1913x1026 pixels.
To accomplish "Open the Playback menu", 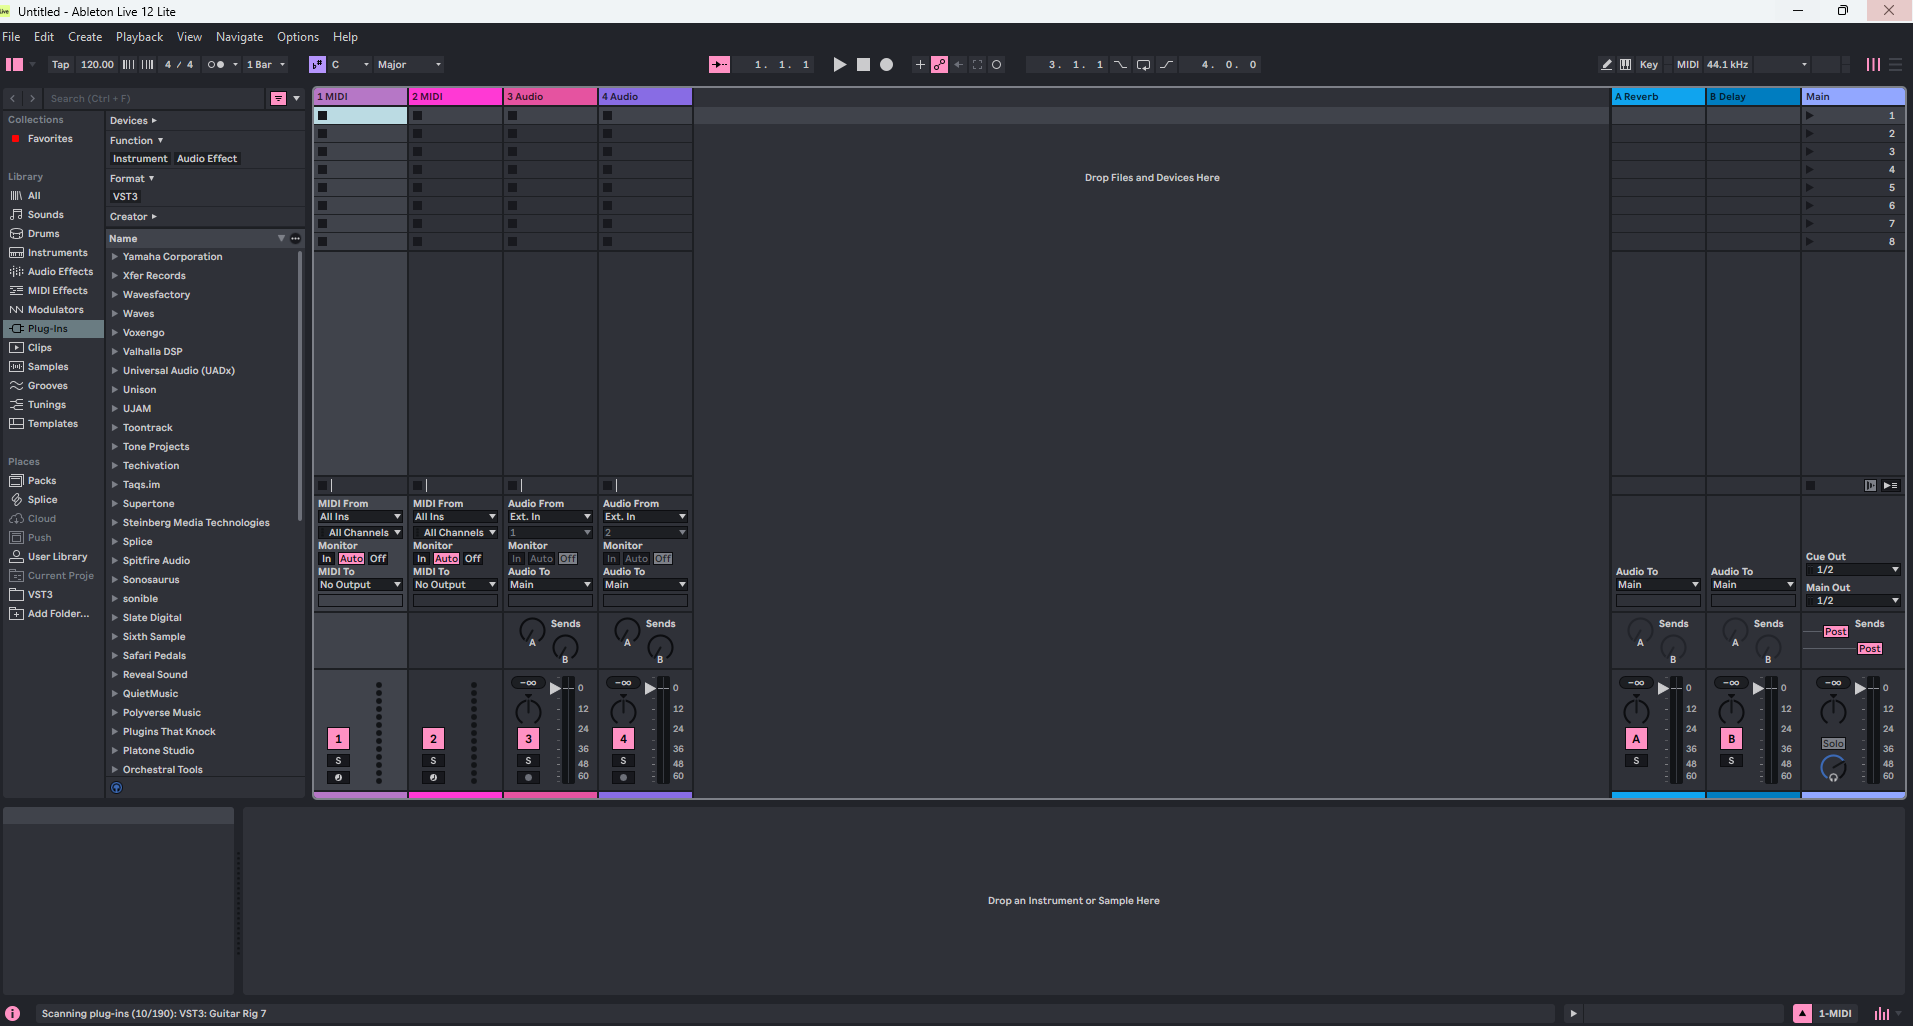I will [x=139, y=37].
